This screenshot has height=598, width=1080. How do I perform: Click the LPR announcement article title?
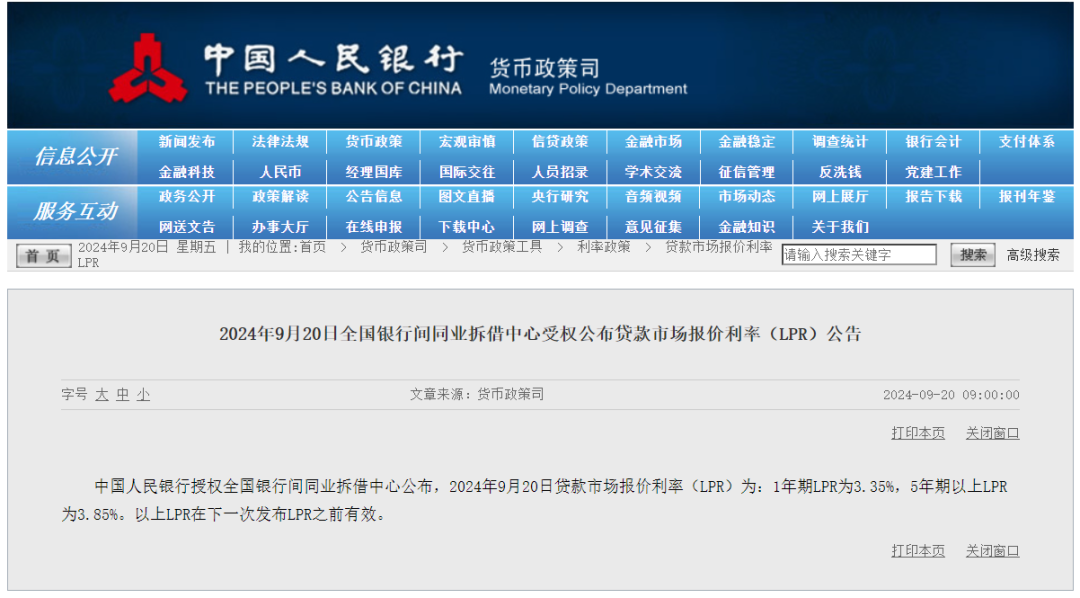pyautogui.click(x=541, y=334)
